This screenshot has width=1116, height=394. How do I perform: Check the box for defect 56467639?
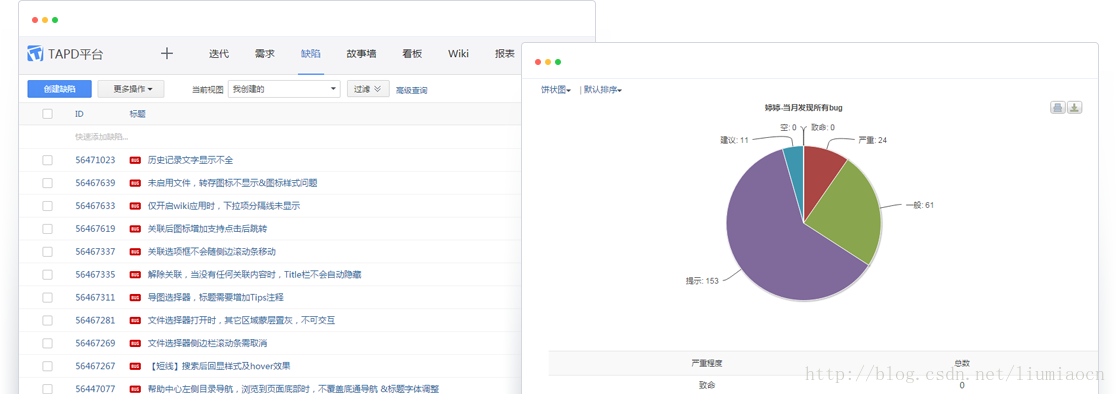pyautogui.click(x=48, y=183)
